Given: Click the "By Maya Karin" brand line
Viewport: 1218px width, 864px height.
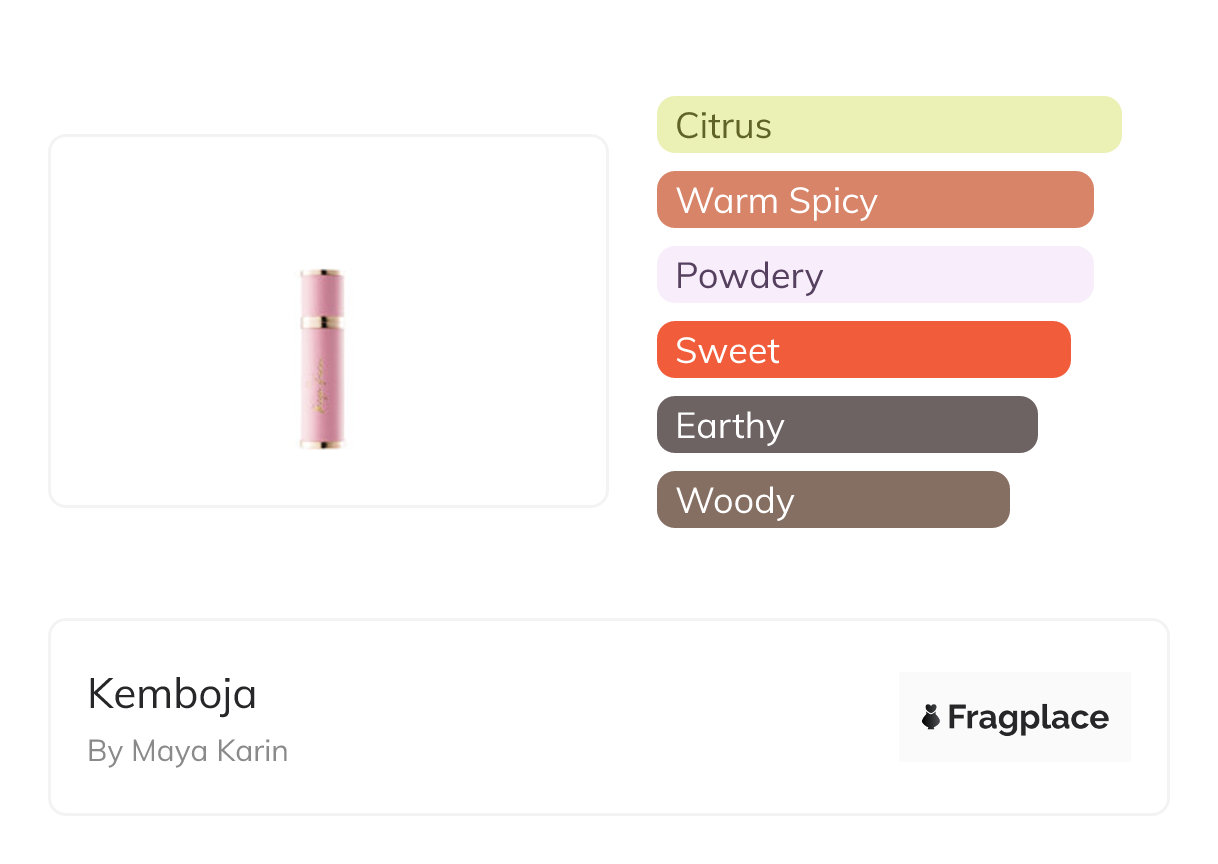Looking at the screenshot, I should 187,751.
